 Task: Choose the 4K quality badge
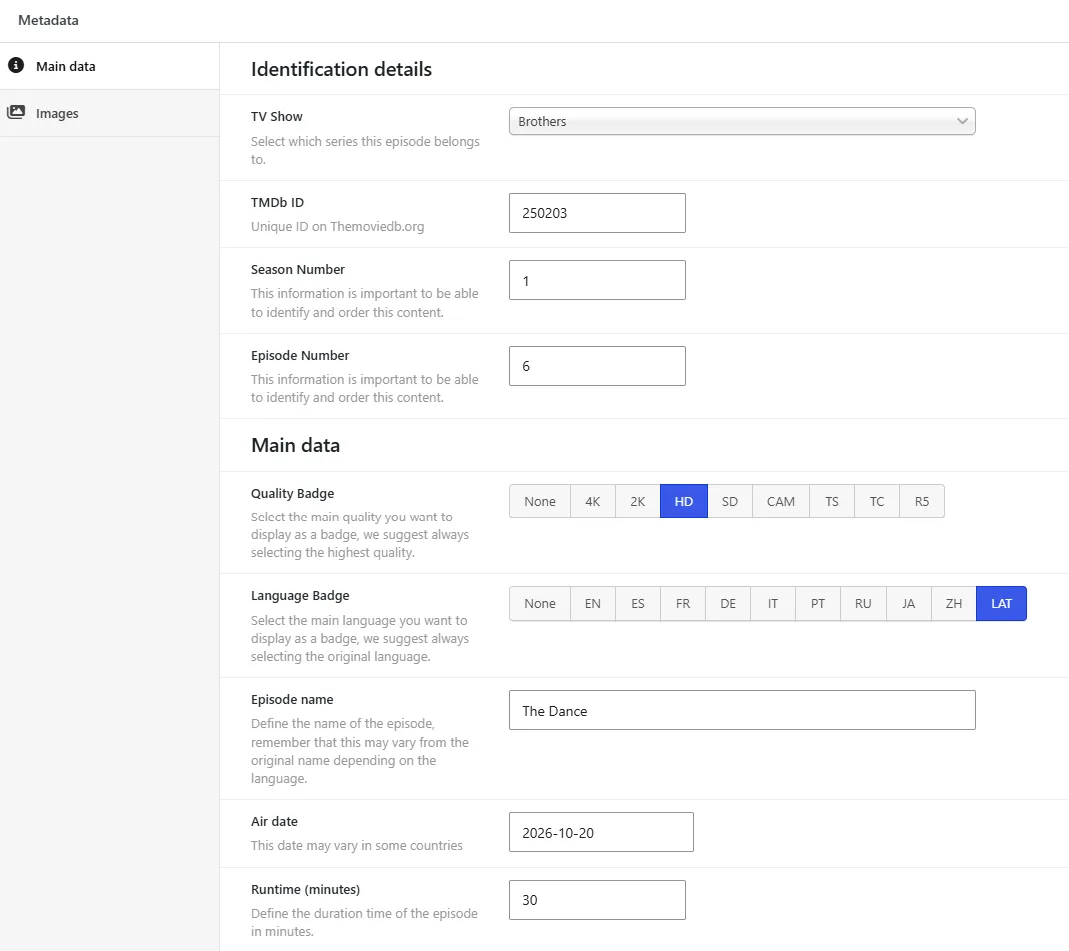click(593, 501)
